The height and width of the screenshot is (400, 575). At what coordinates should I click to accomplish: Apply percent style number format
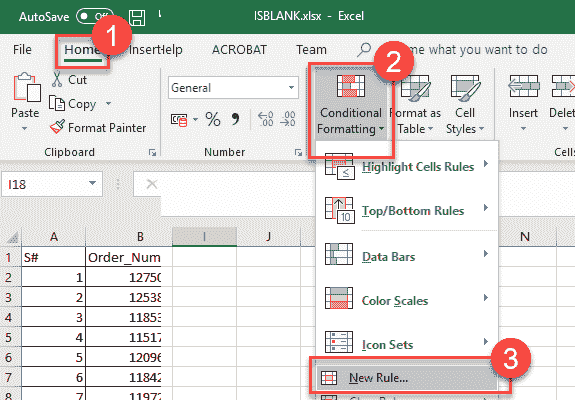[213, 119]
